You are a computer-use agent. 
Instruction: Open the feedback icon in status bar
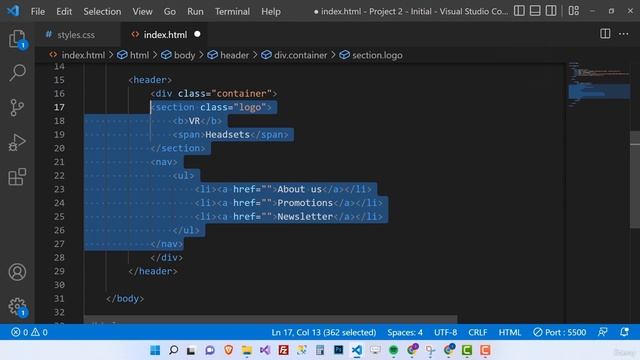(603, 332)
